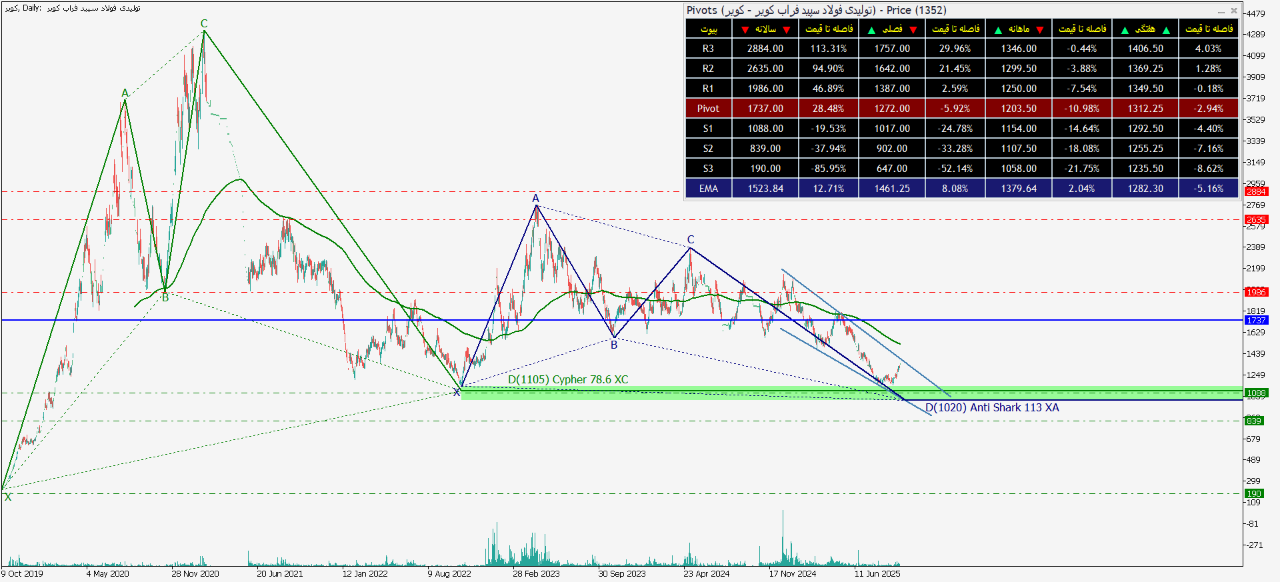This screenshot has height=582, width=1280.
Task: Select the EMA row label in the table
Action: [708, 188]
